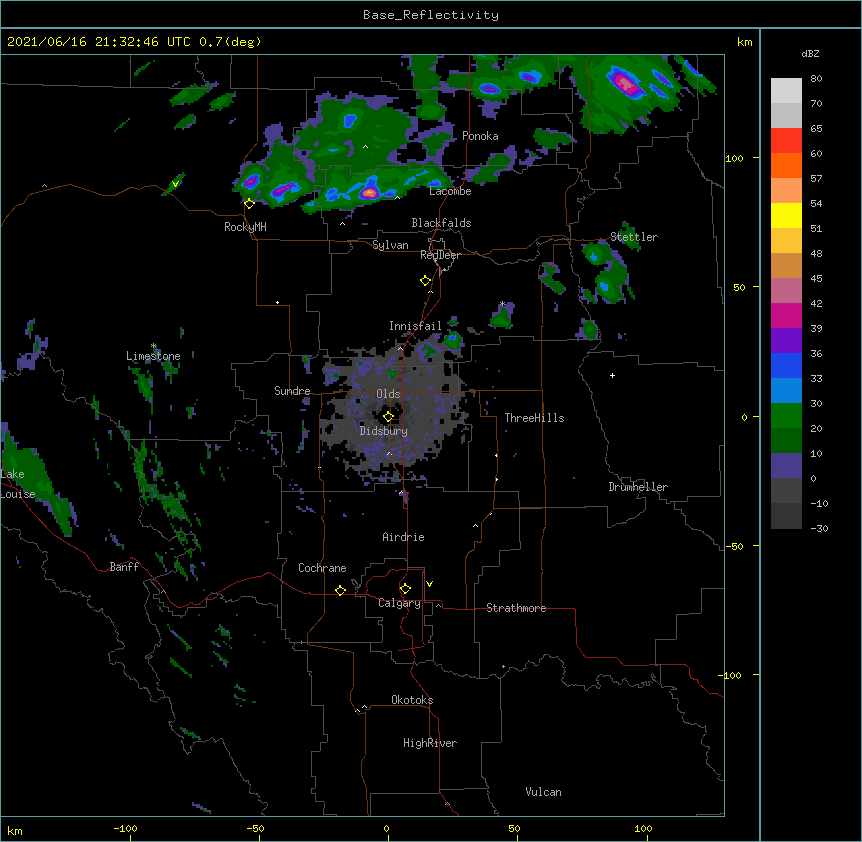Select the Limestone map label
This screenshot has width=862, height=842.
153,356
